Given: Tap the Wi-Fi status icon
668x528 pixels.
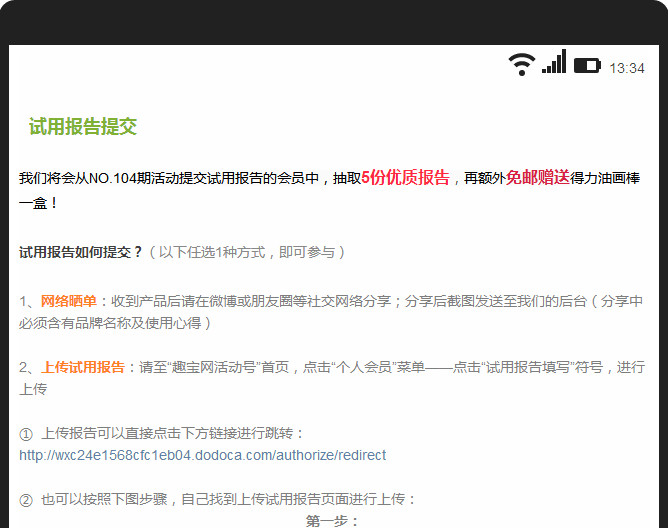Looking at the screenshot, I should pyautogui.click(x=522, y=64).
